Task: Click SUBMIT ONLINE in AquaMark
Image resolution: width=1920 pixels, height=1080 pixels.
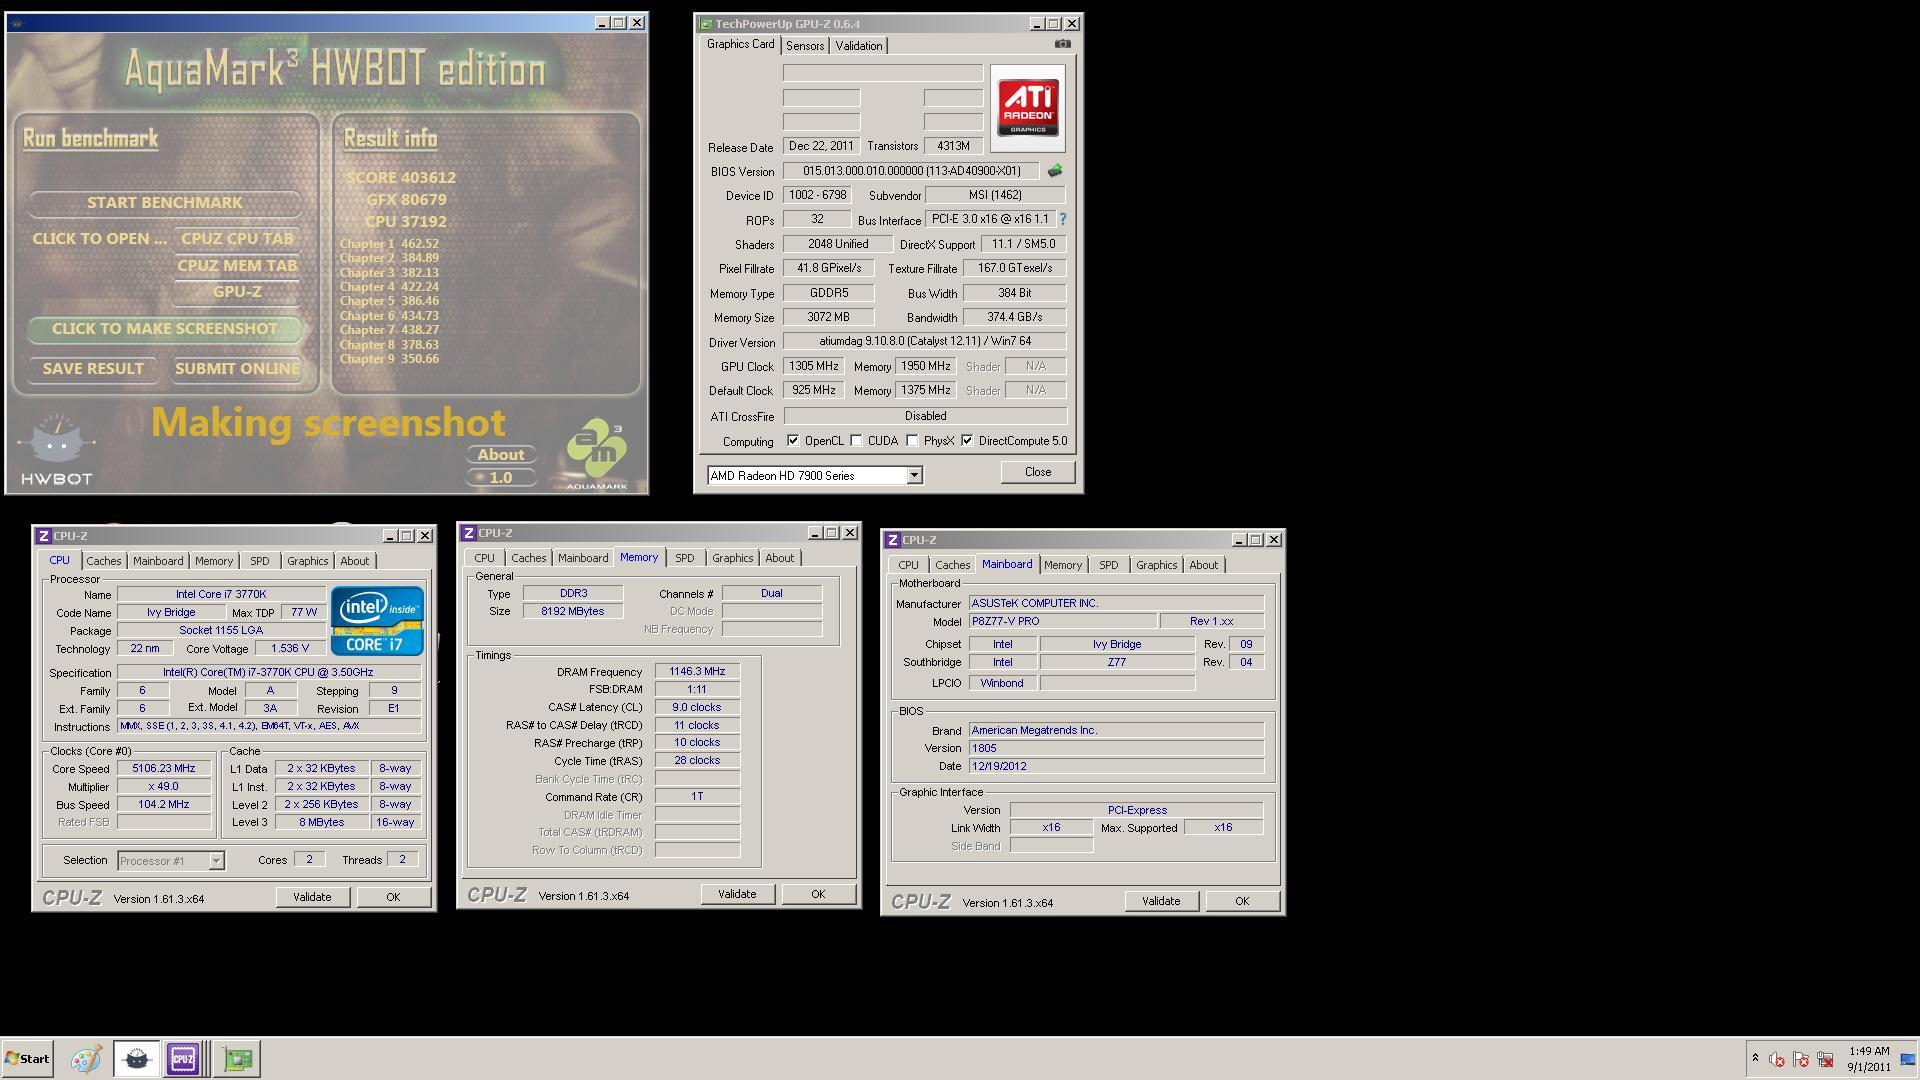Action: click(x=237, y=369)
